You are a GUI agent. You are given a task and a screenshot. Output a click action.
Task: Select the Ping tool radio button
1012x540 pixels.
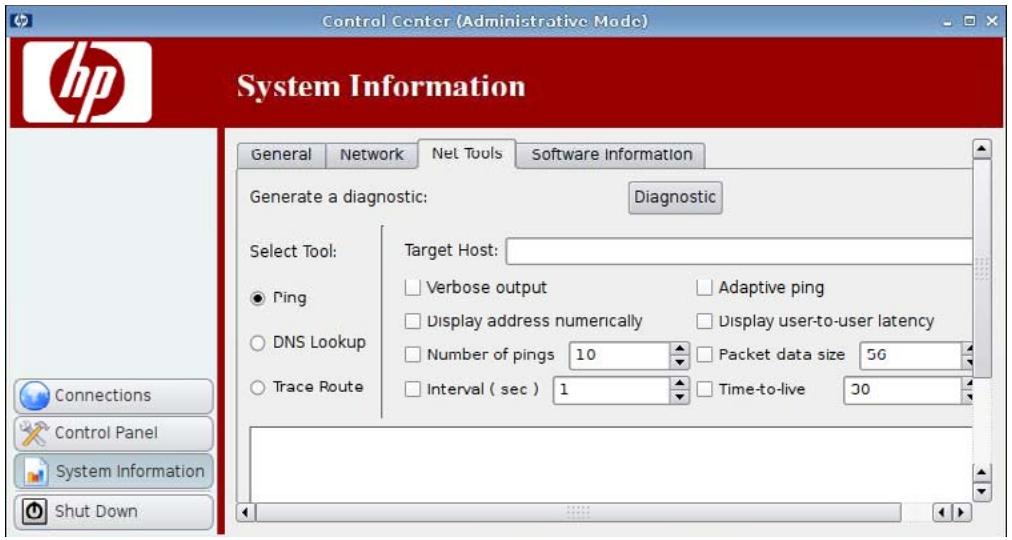coord(258,299)
